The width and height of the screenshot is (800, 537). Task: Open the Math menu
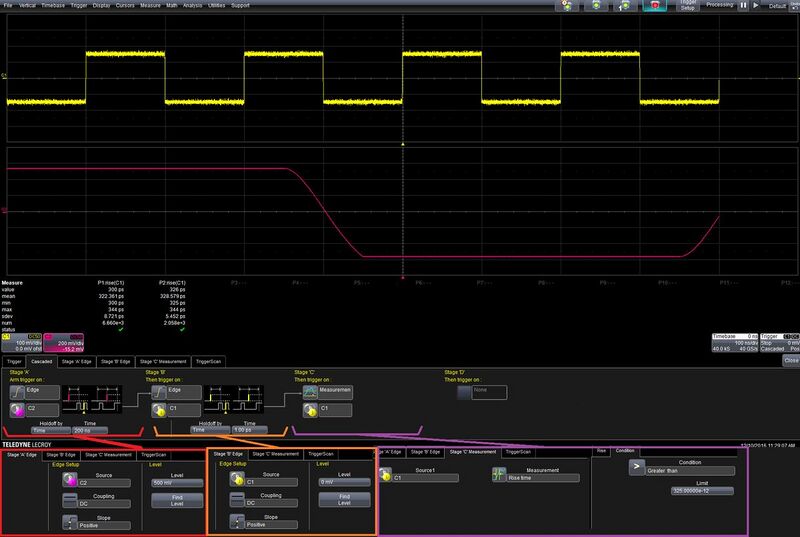(x=171, y=5)
